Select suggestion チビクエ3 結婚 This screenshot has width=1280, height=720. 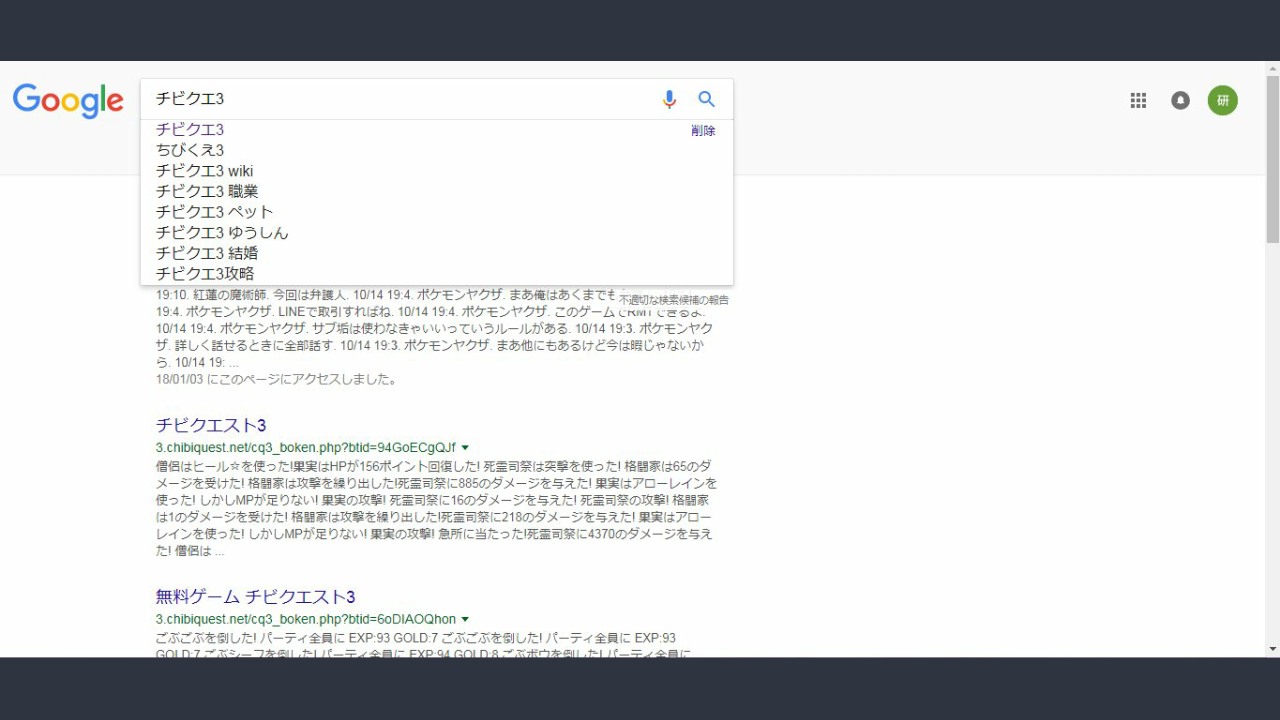[x=207, y=253]
